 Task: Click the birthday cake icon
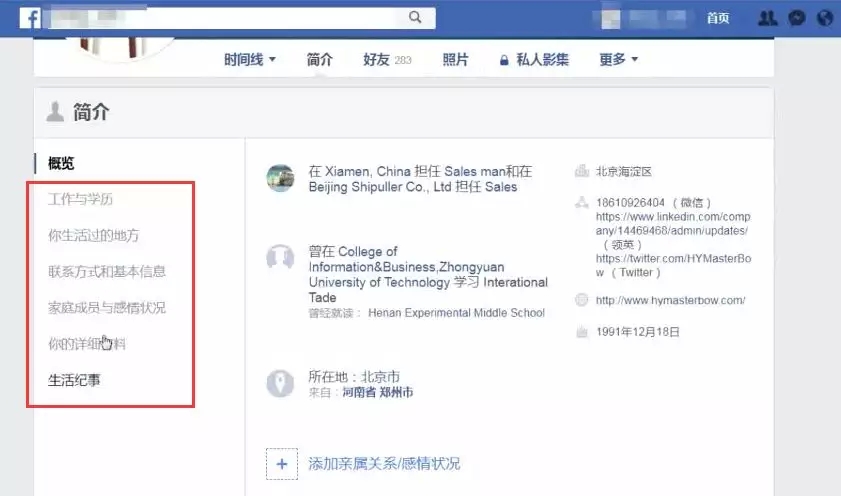coord(582,332)
